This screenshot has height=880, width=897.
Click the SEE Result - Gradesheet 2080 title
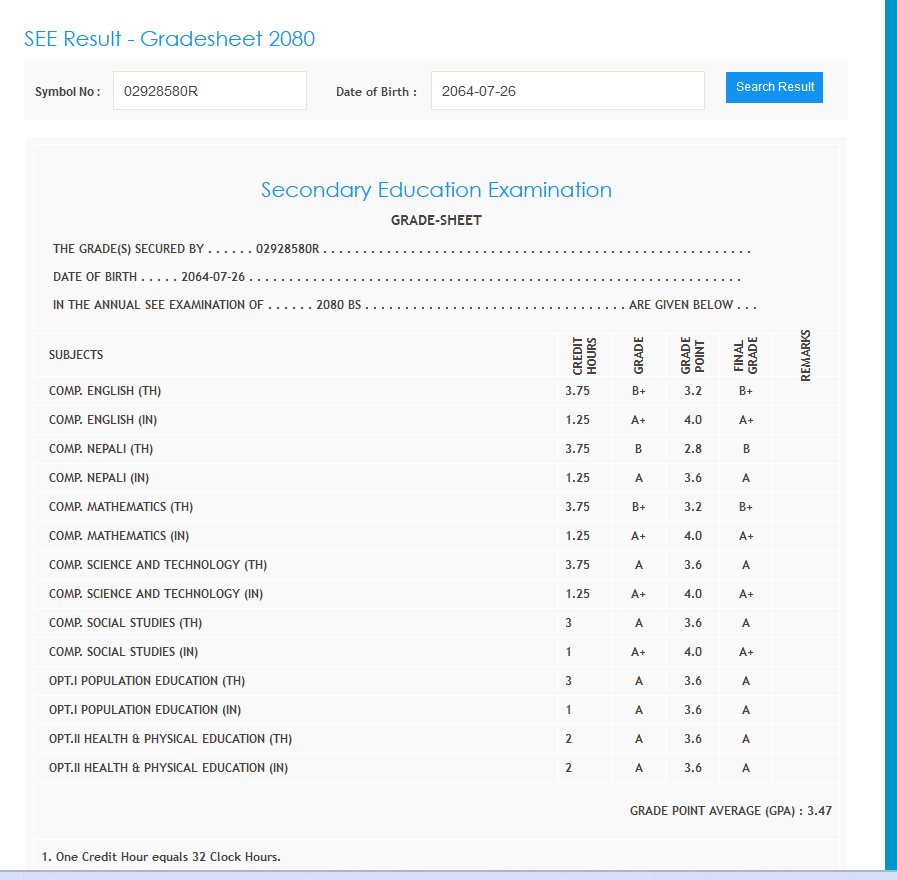point(169,39)
